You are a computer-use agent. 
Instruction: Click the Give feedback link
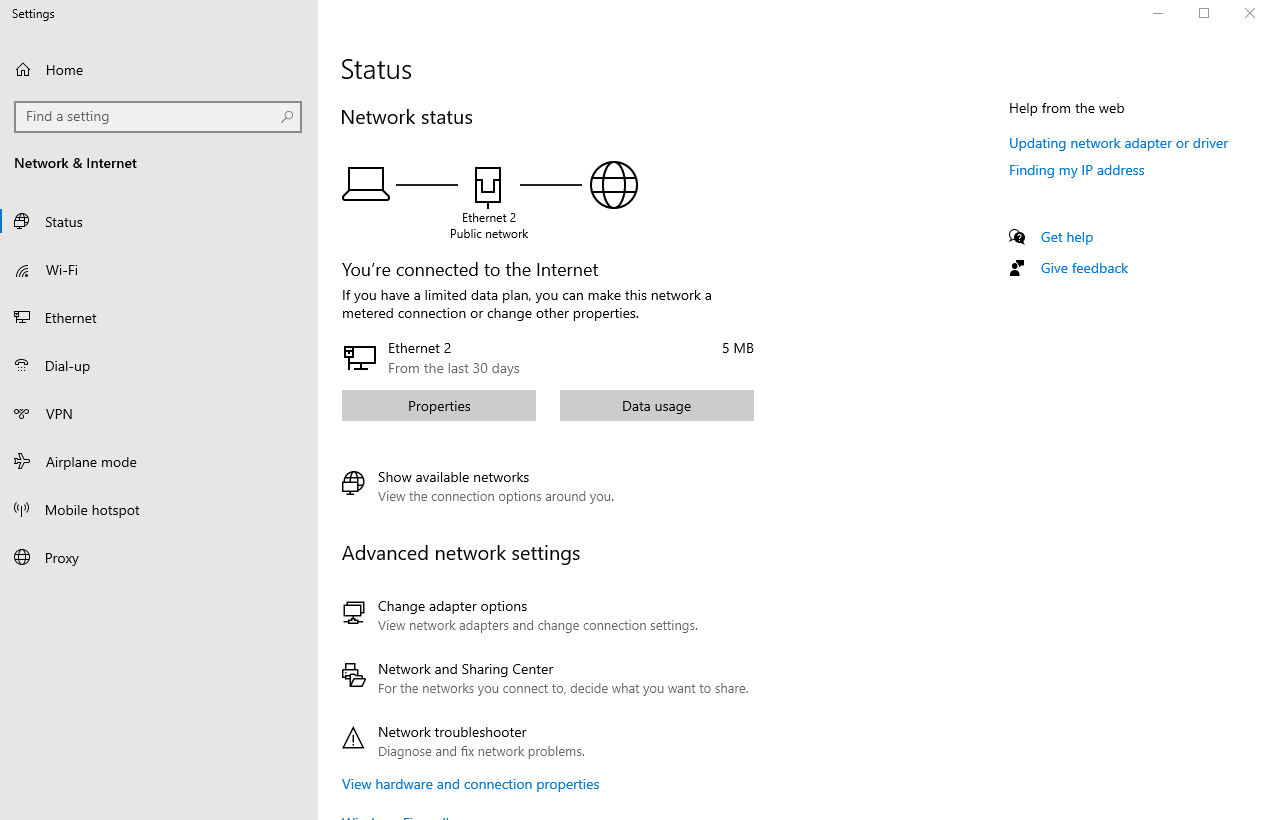pyautogui.click(x=1083, y=268)
